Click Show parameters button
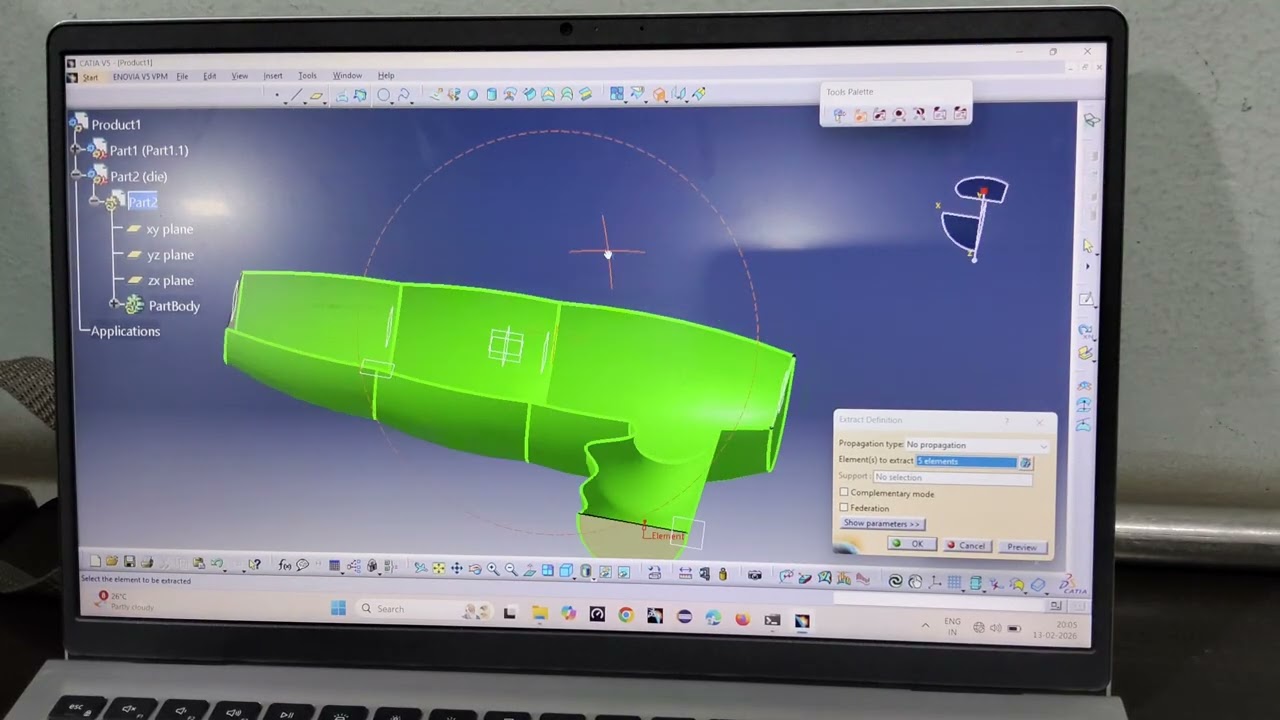1280x720 pixels. point(881,524)
